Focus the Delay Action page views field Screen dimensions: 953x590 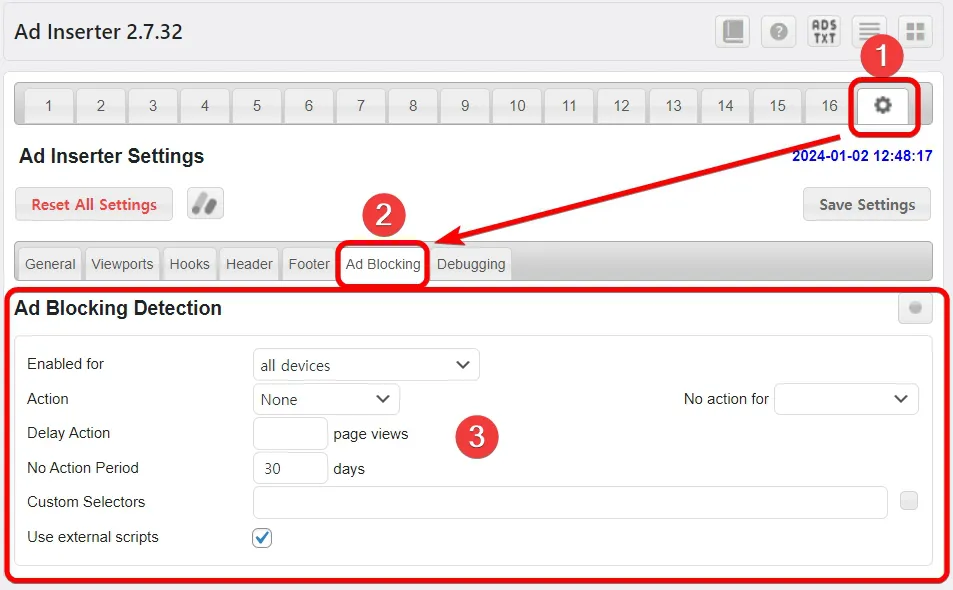pyautogui.click(x=290, y=433)
